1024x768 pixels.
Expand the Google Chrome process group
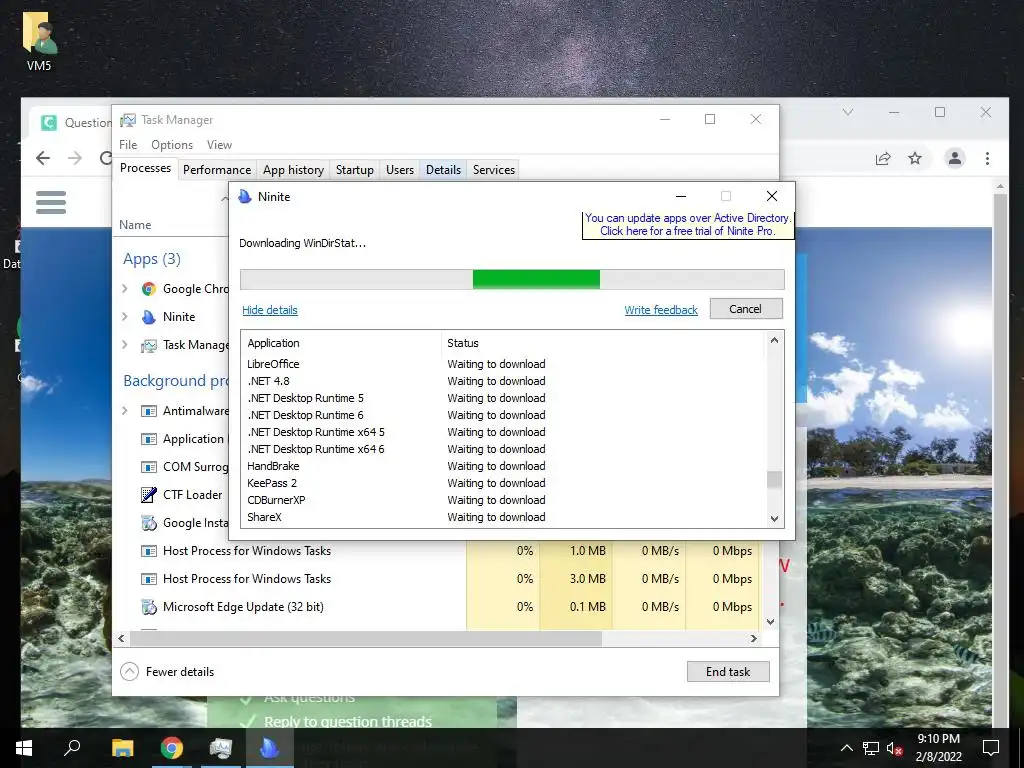125,289
